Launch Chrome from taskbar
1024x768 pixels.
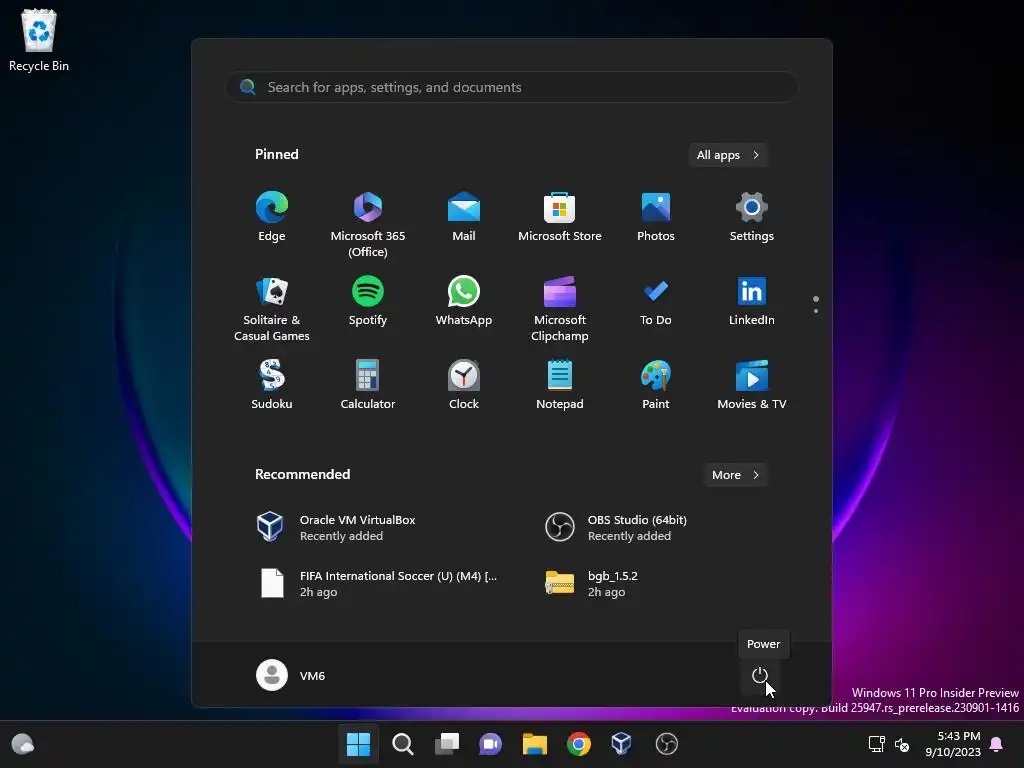coord(579,744)
